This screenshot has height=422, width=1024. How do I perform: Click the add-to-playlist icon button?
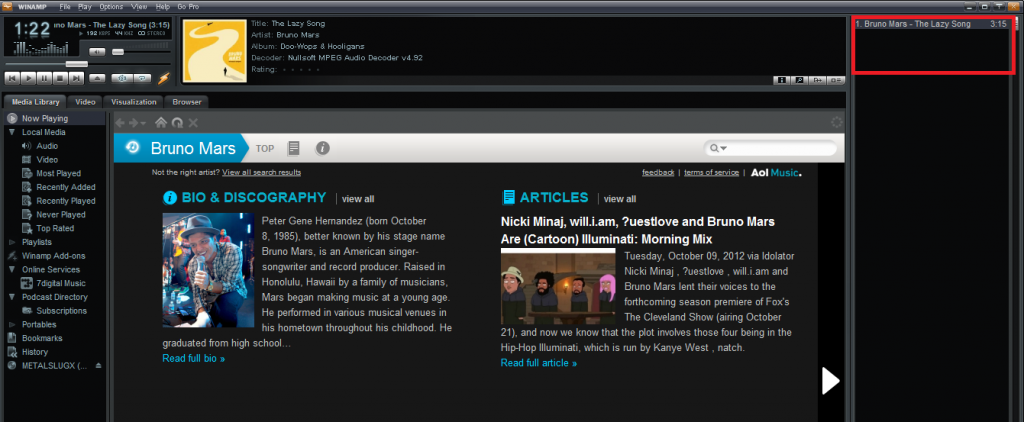(818, 80)
